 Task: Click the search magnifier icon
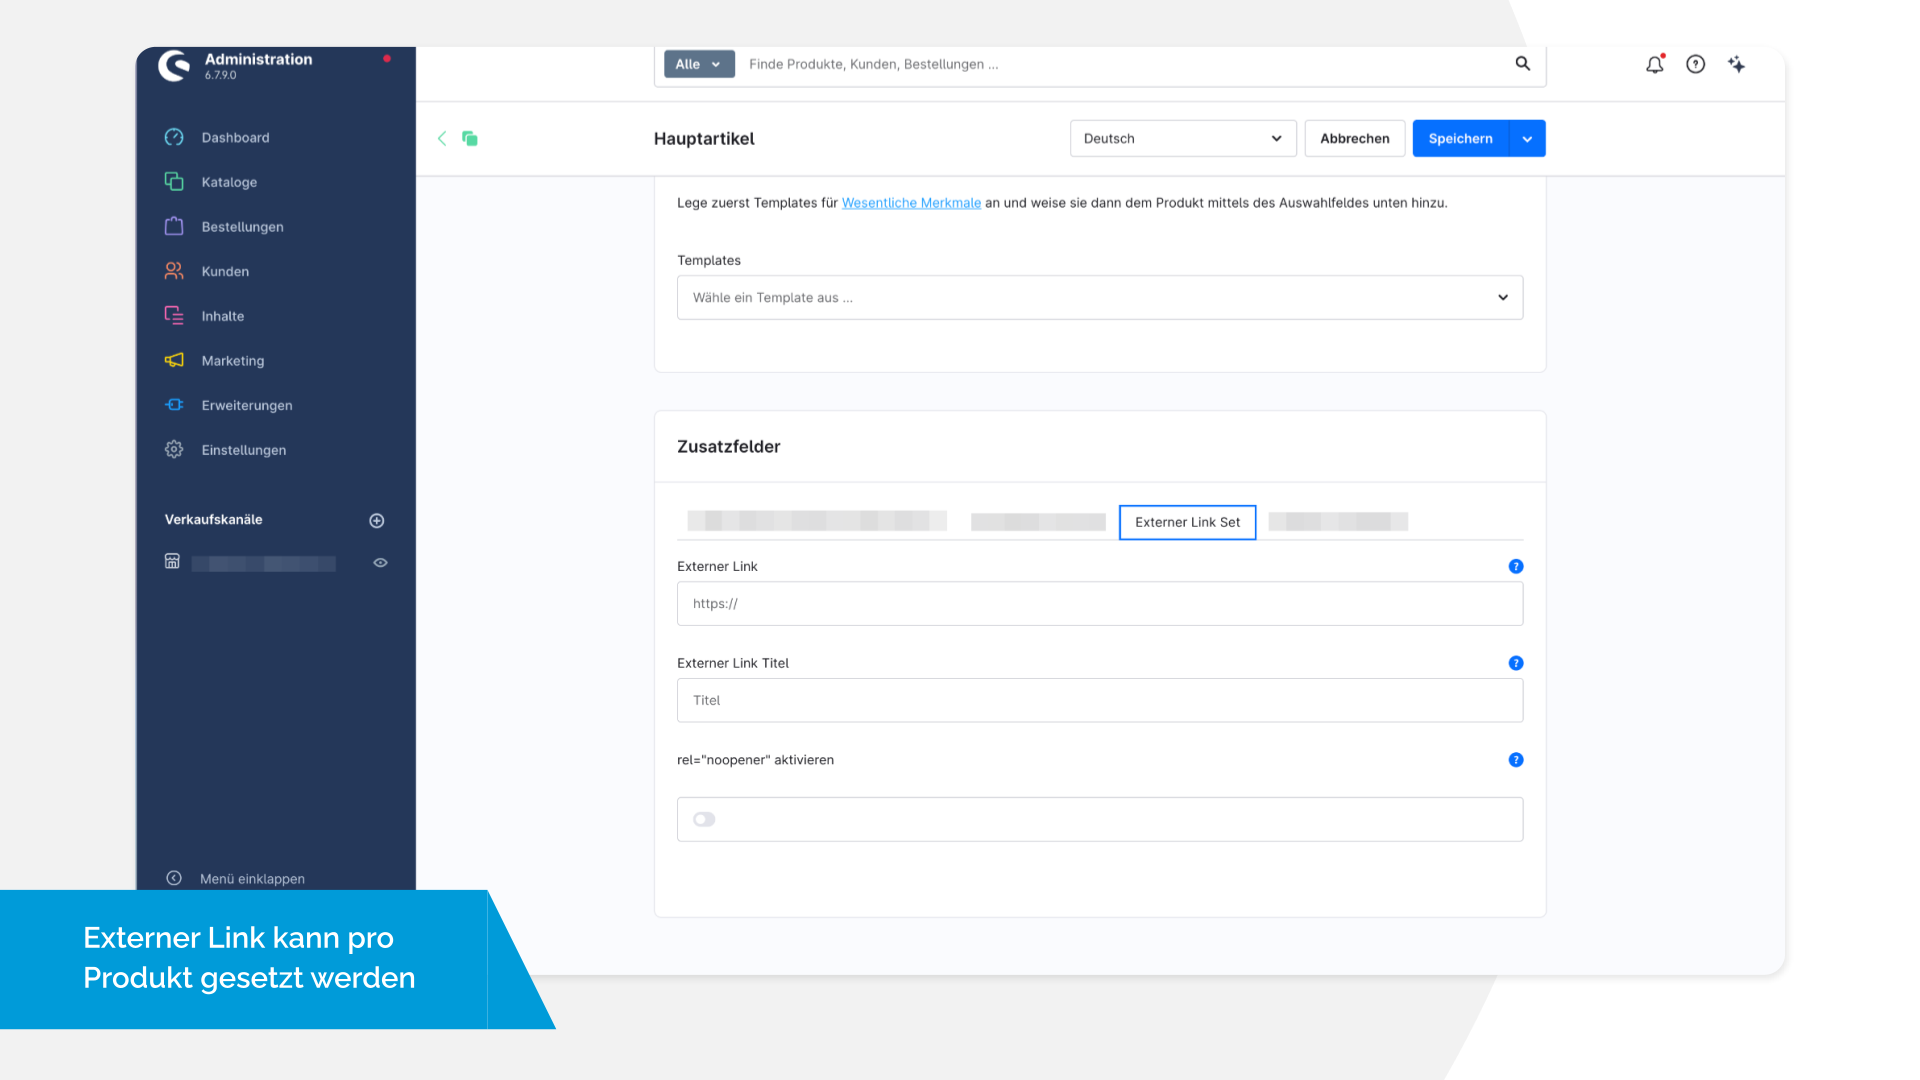tap(1522, 63)
